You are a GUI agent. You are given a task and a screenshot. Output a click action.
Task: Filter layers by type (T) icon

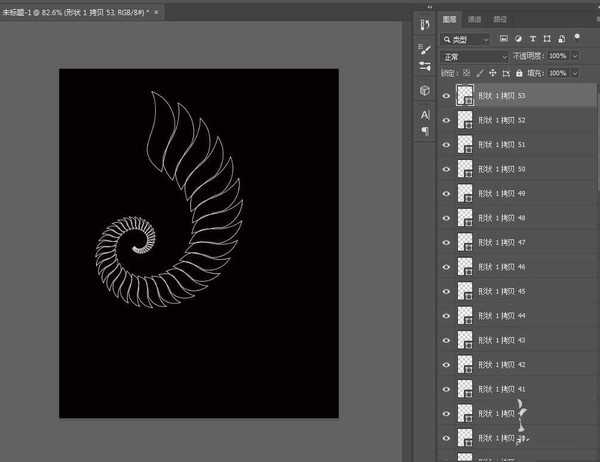[x=531, y=39]
